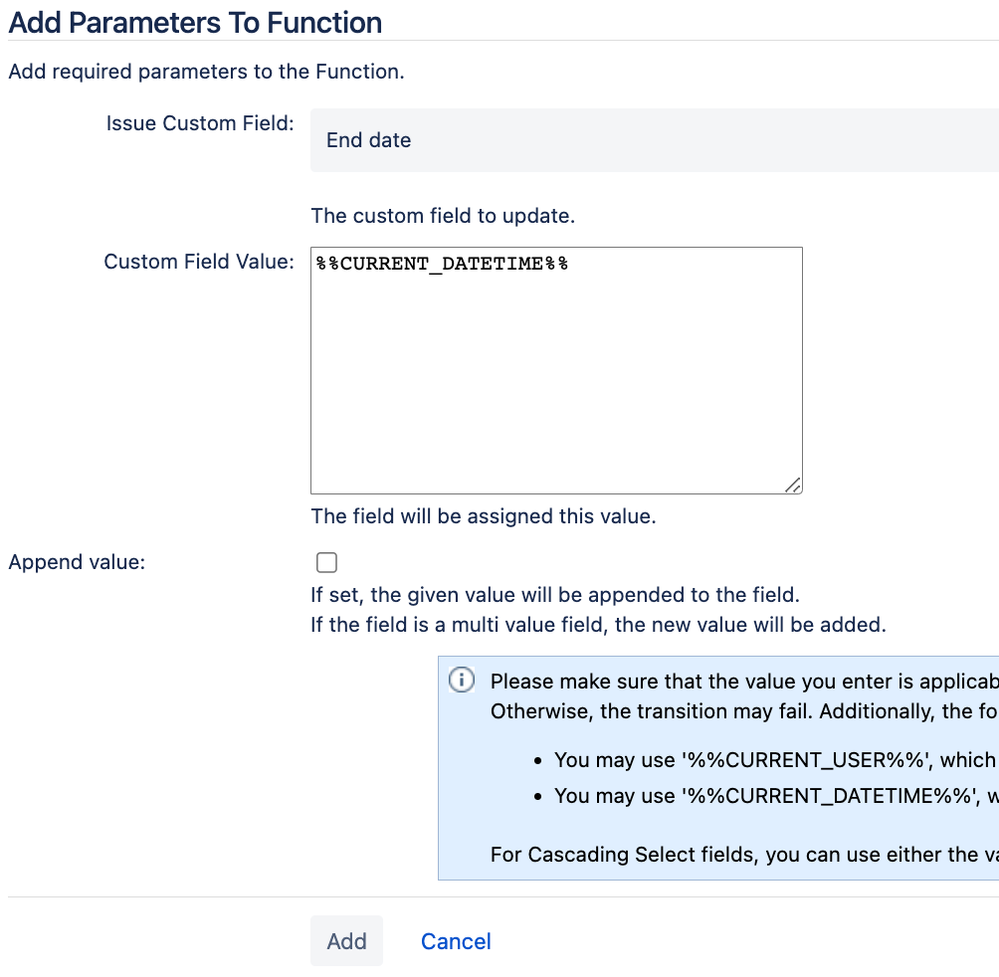Click the 'Custom Field Value:' label
This screenshot has width=999, height=977.
click(199, 261)
